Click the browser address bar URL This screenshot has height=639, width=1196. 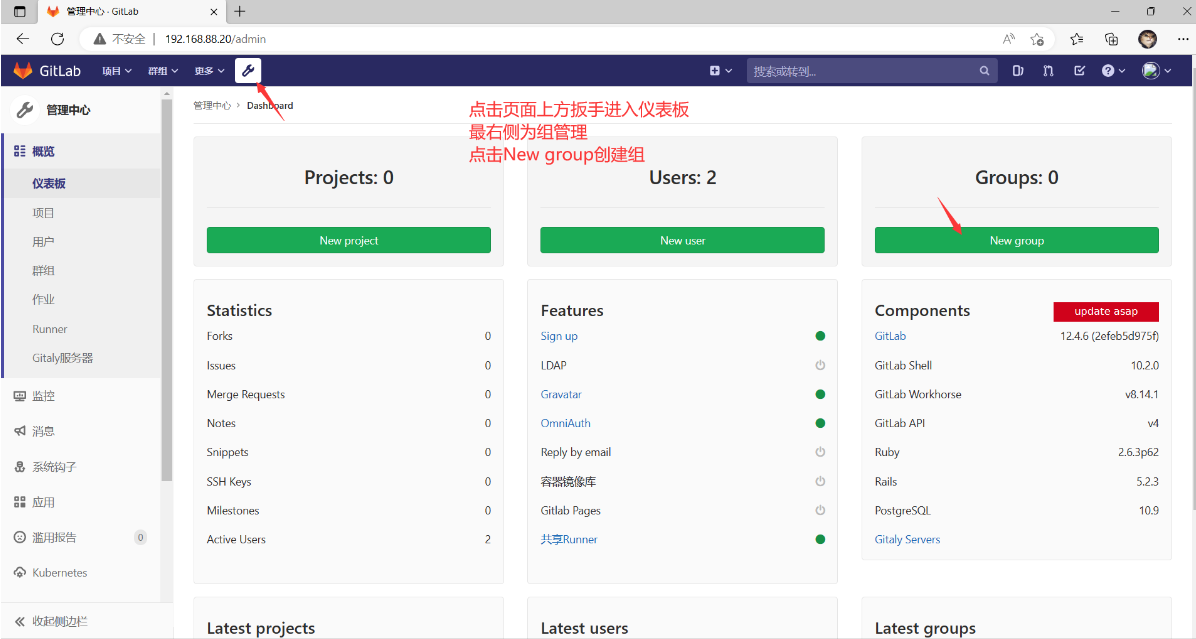pyautogui.click(x=215, y=39)
